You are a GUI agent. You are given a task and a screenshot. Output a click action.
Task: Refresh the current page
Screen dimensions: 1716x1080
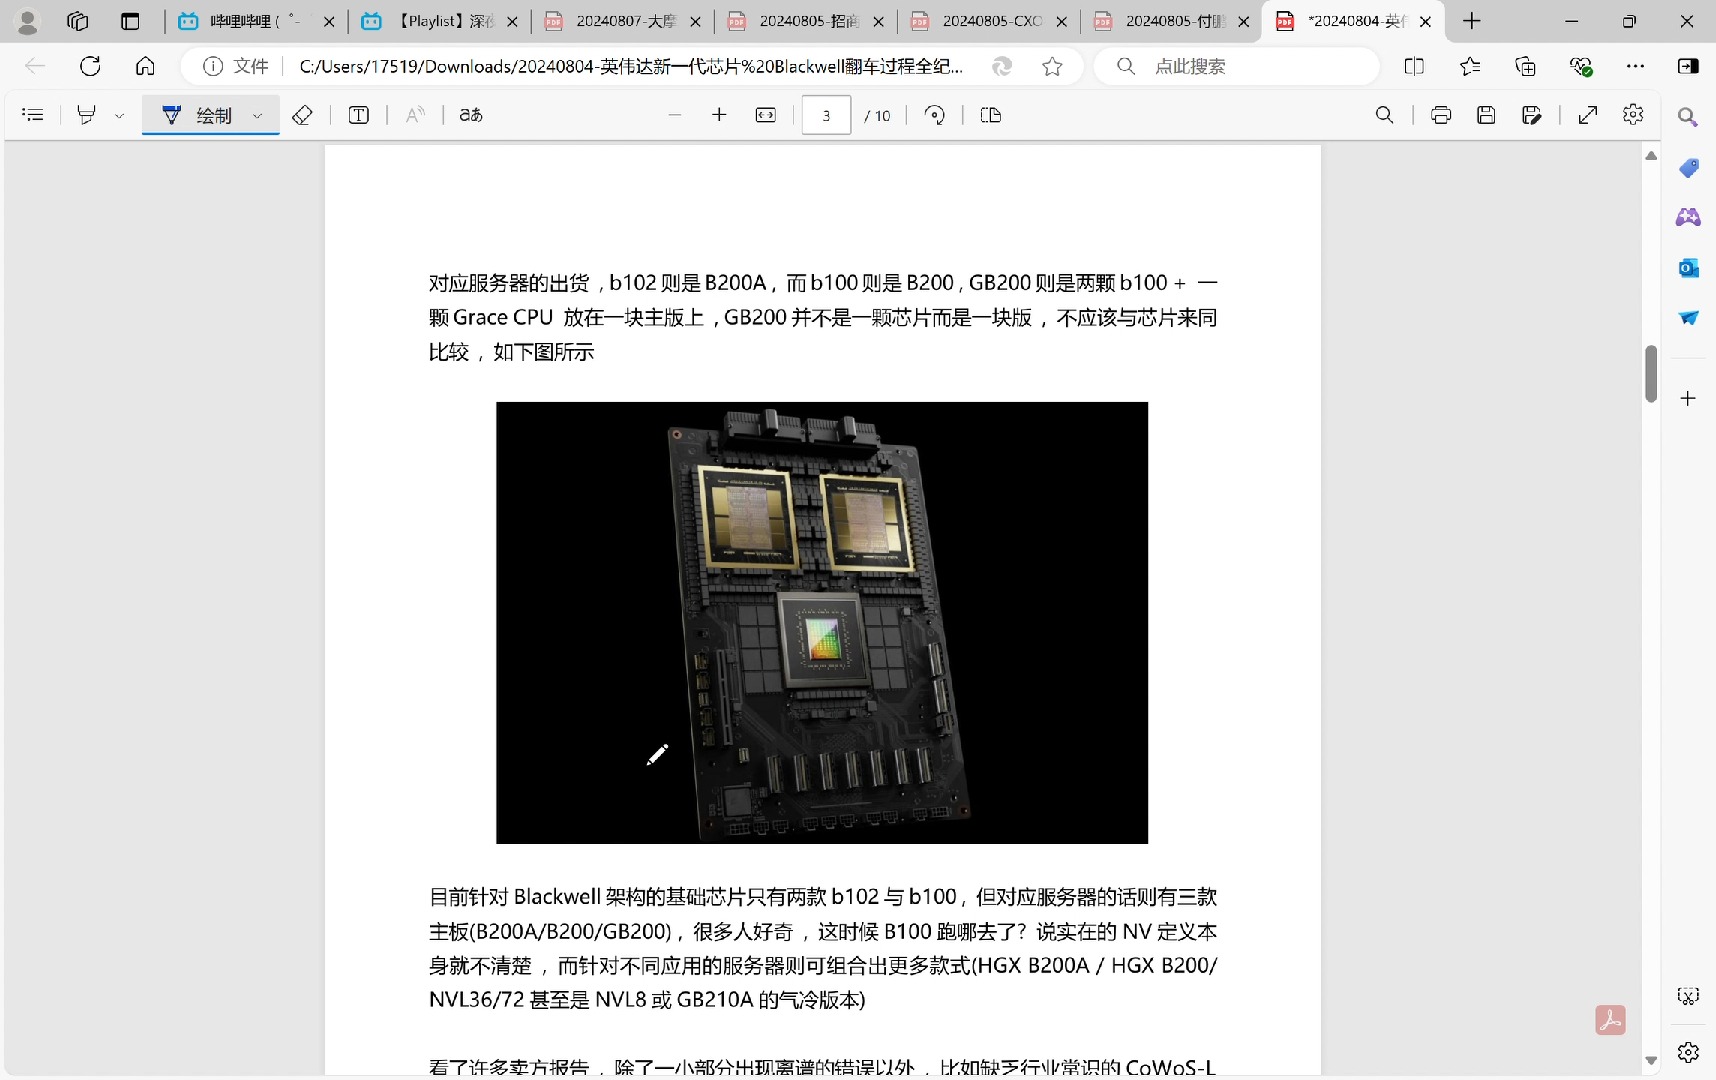[90, 66]
